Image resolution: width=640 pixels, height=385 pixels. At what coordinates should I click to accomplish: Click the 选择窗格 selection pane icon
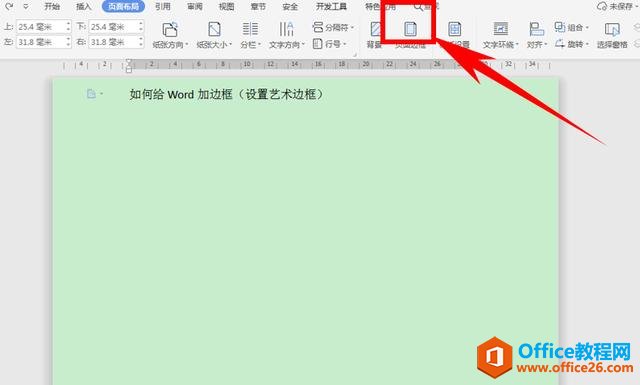pyautogui.click(x=612, y=29)
